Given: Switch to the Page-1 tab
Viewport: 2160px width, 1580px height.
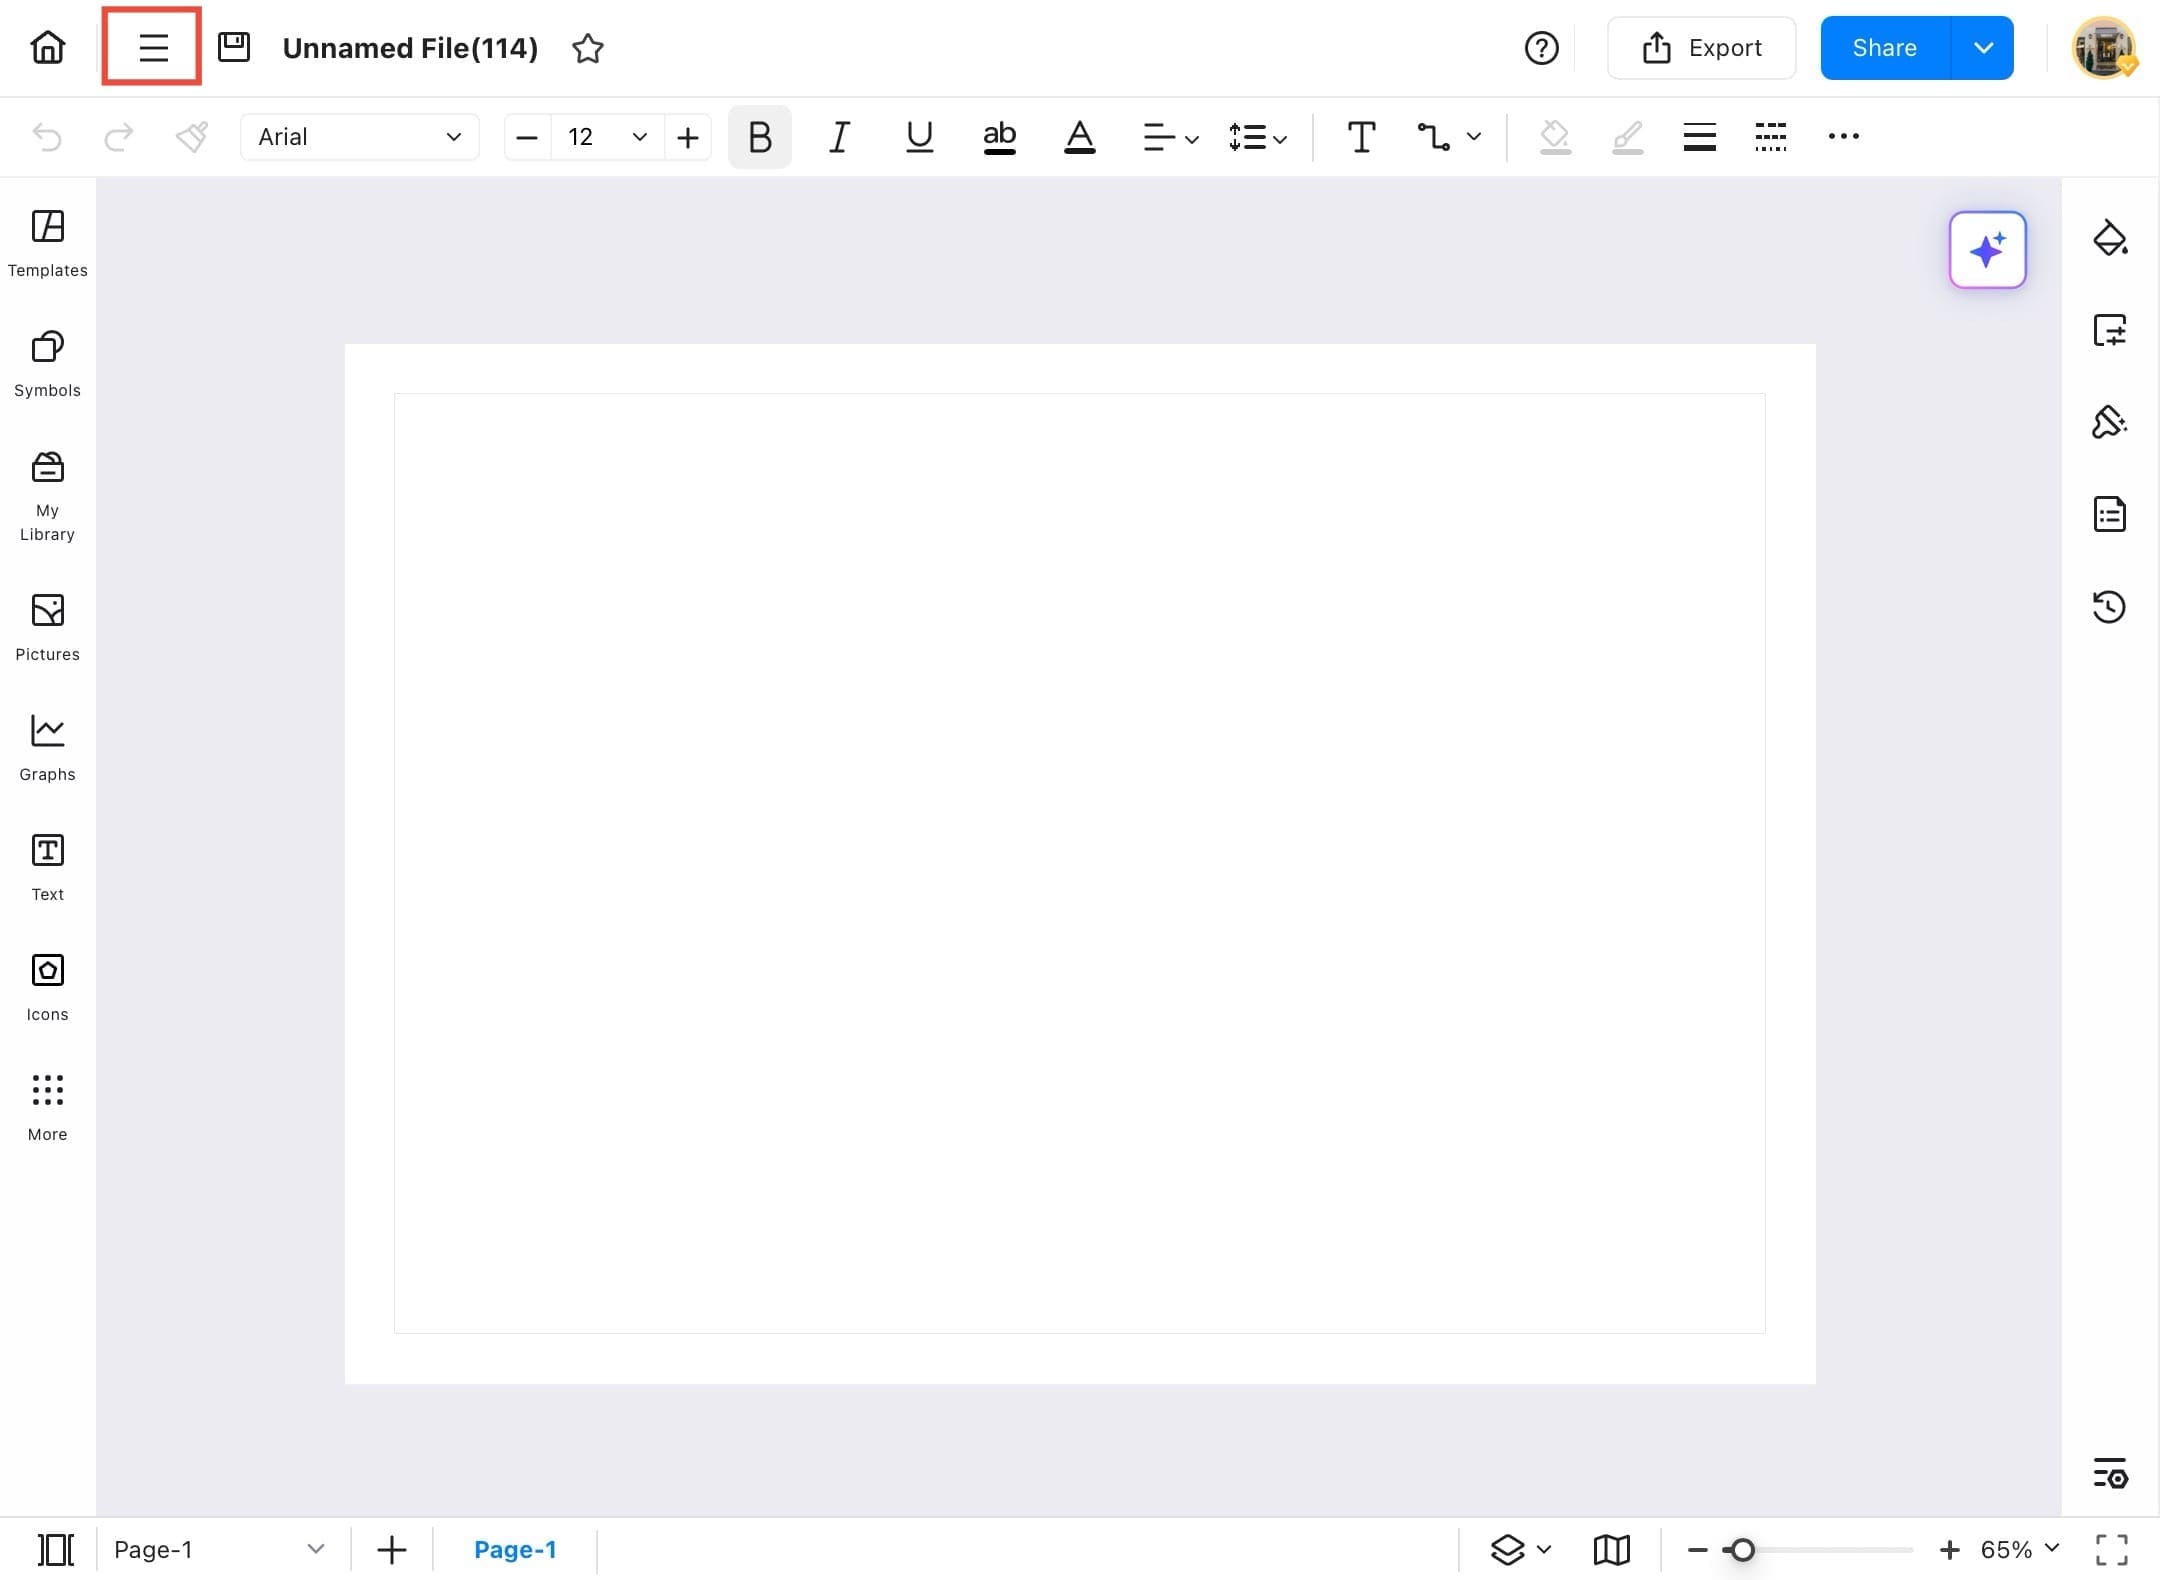Looking at the screenshot, I should (x=516, y=1549).
